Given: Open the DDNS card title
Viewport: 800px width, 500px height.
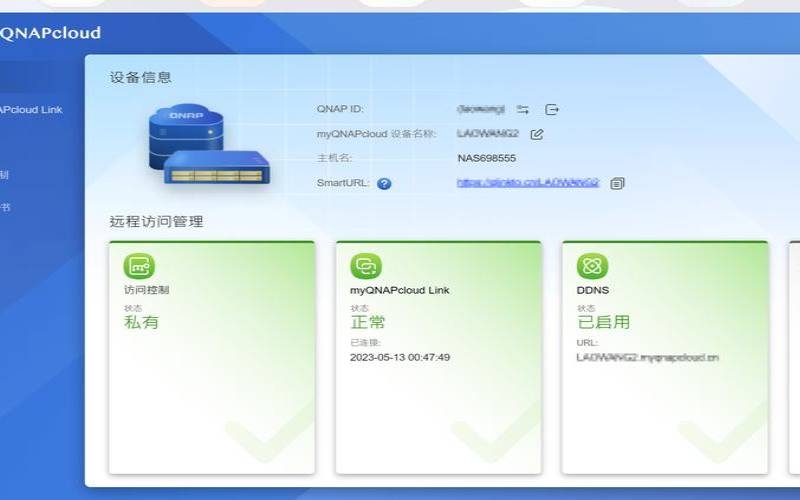Looking at the screenshot, I should point(593,290).
